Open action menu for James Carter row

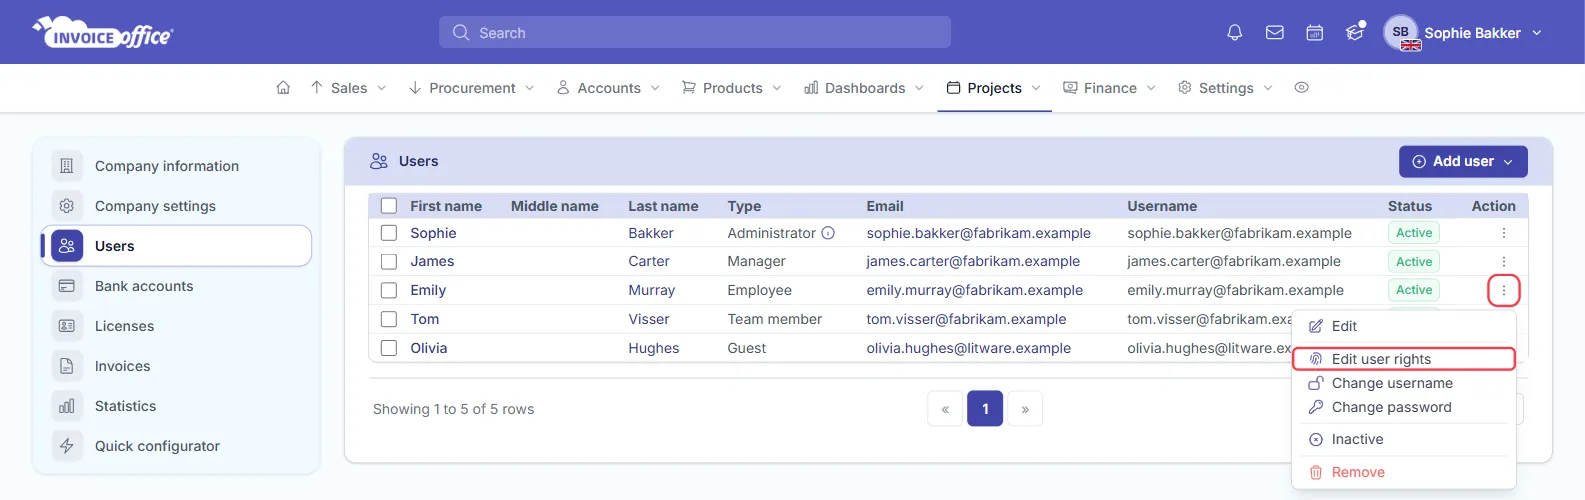tap(1503, 262)
